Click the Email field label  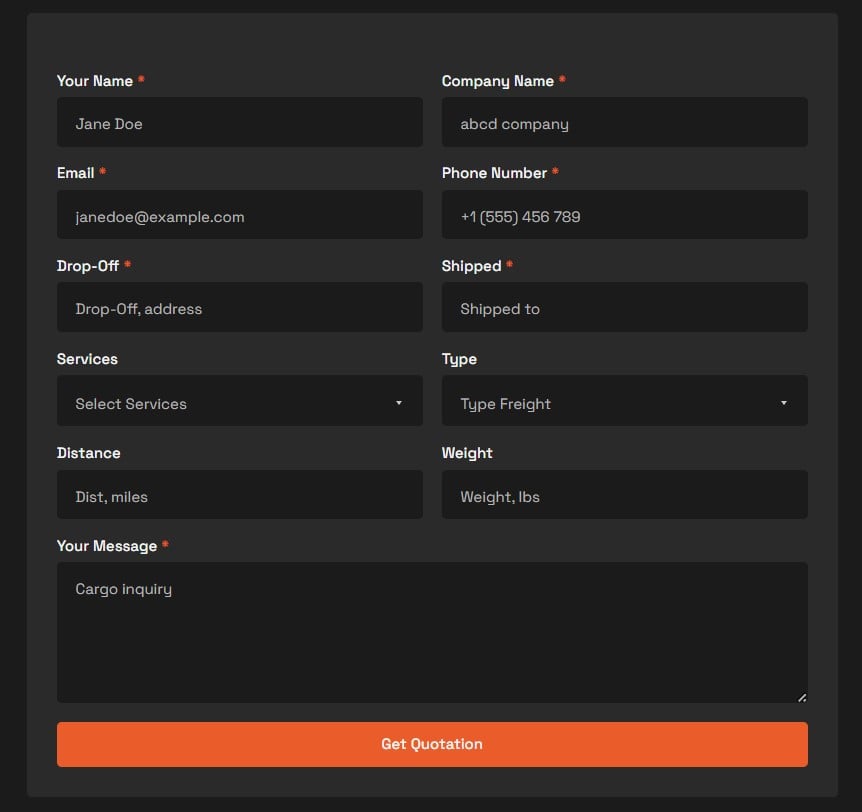click(x=75, y=173)
